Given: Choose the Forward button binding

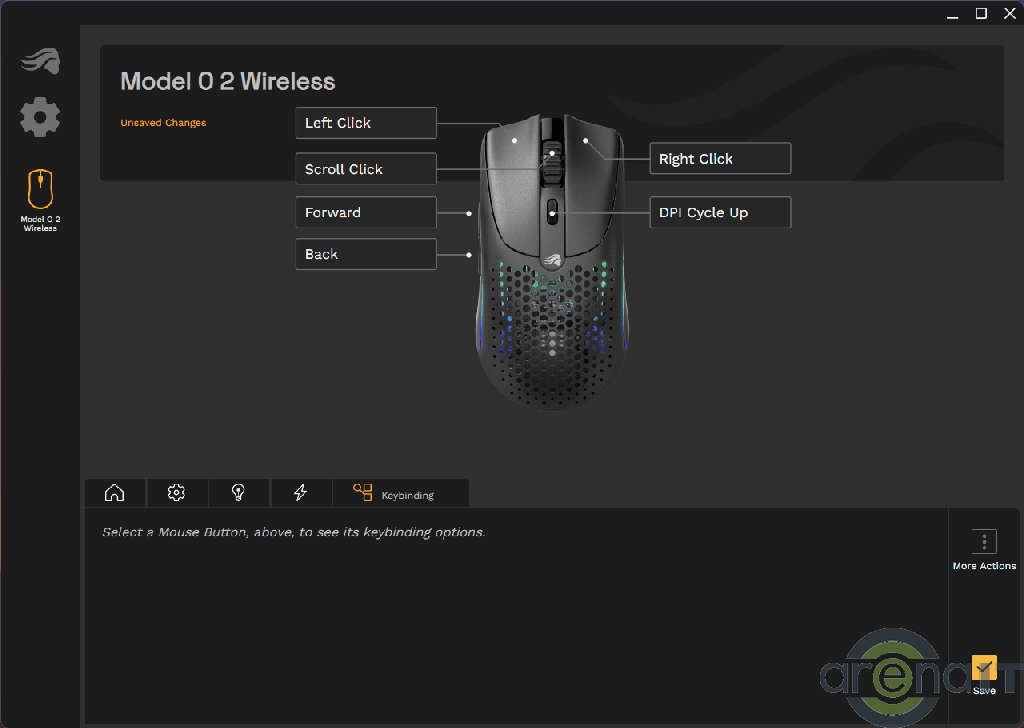Looking at the screenshot, I should [x=365, y=213].
